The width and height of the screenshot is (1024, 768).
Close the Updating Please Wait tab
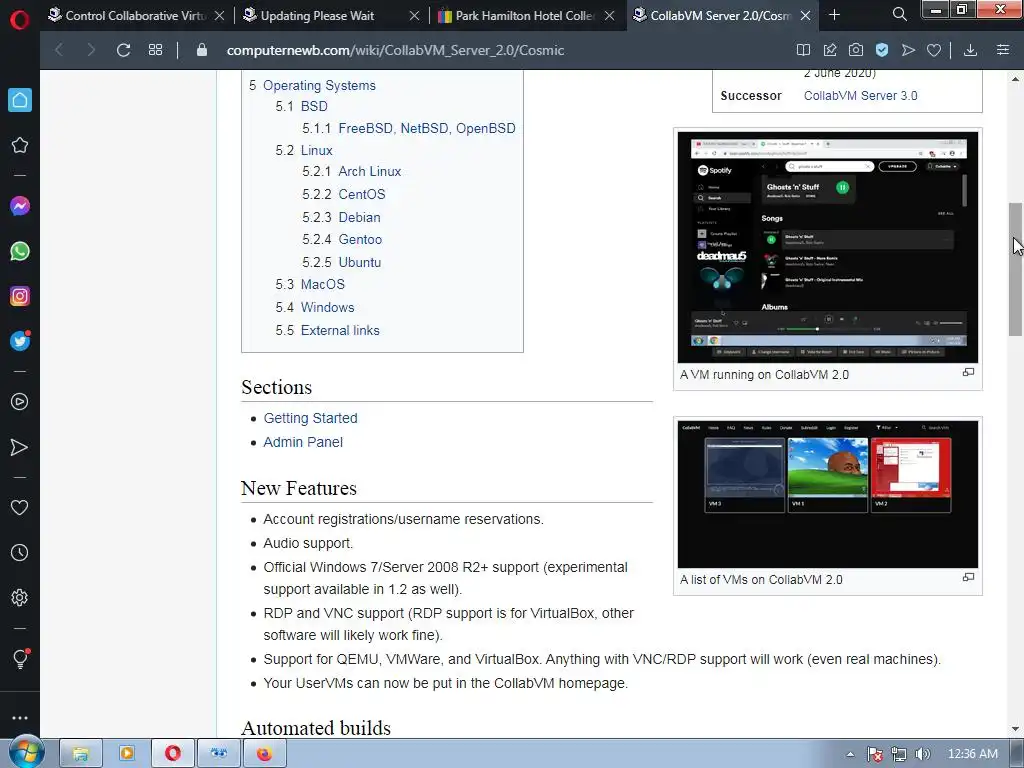[x=414, y=16]
